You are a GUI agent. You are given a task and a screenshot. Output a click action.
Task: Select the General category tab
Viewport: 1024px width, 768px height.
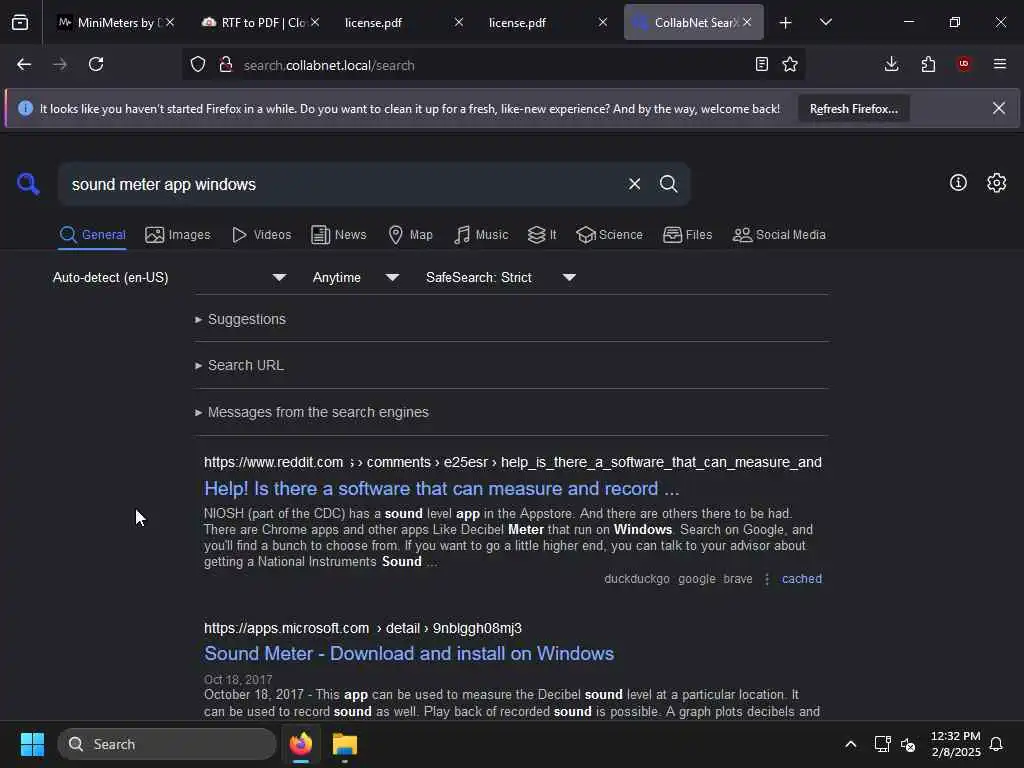coord(93,234)
